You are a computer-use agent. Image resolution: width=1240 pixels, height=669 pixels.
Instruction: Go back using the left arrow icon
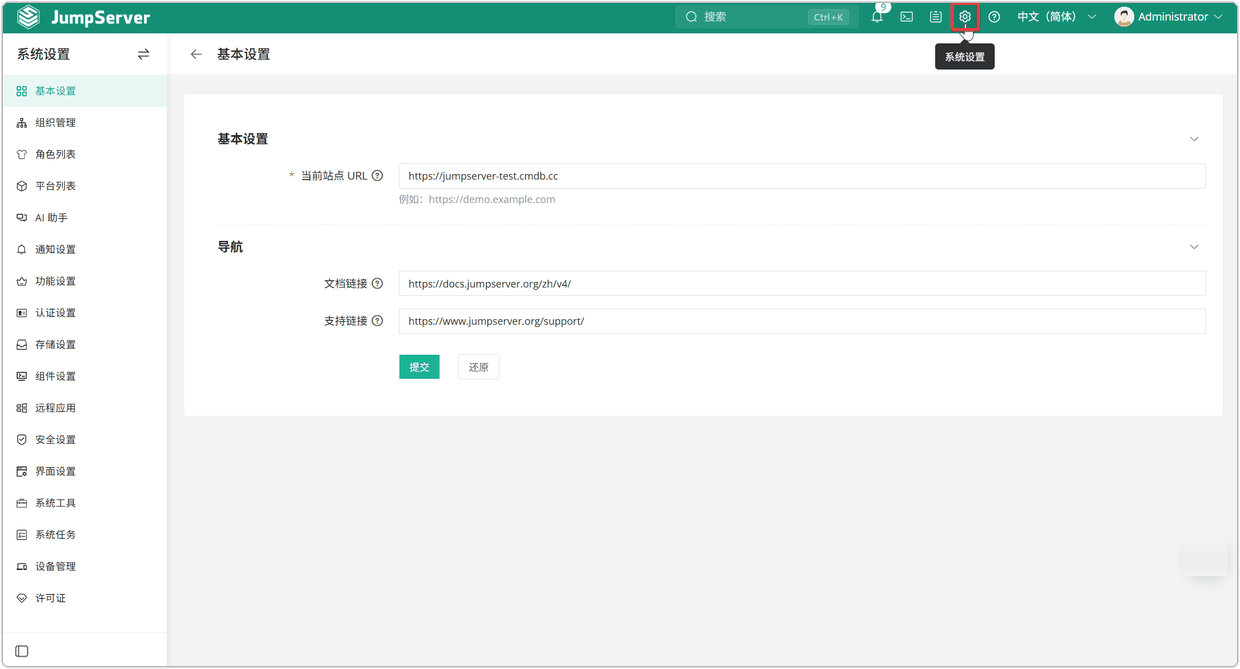coord(196,55)
